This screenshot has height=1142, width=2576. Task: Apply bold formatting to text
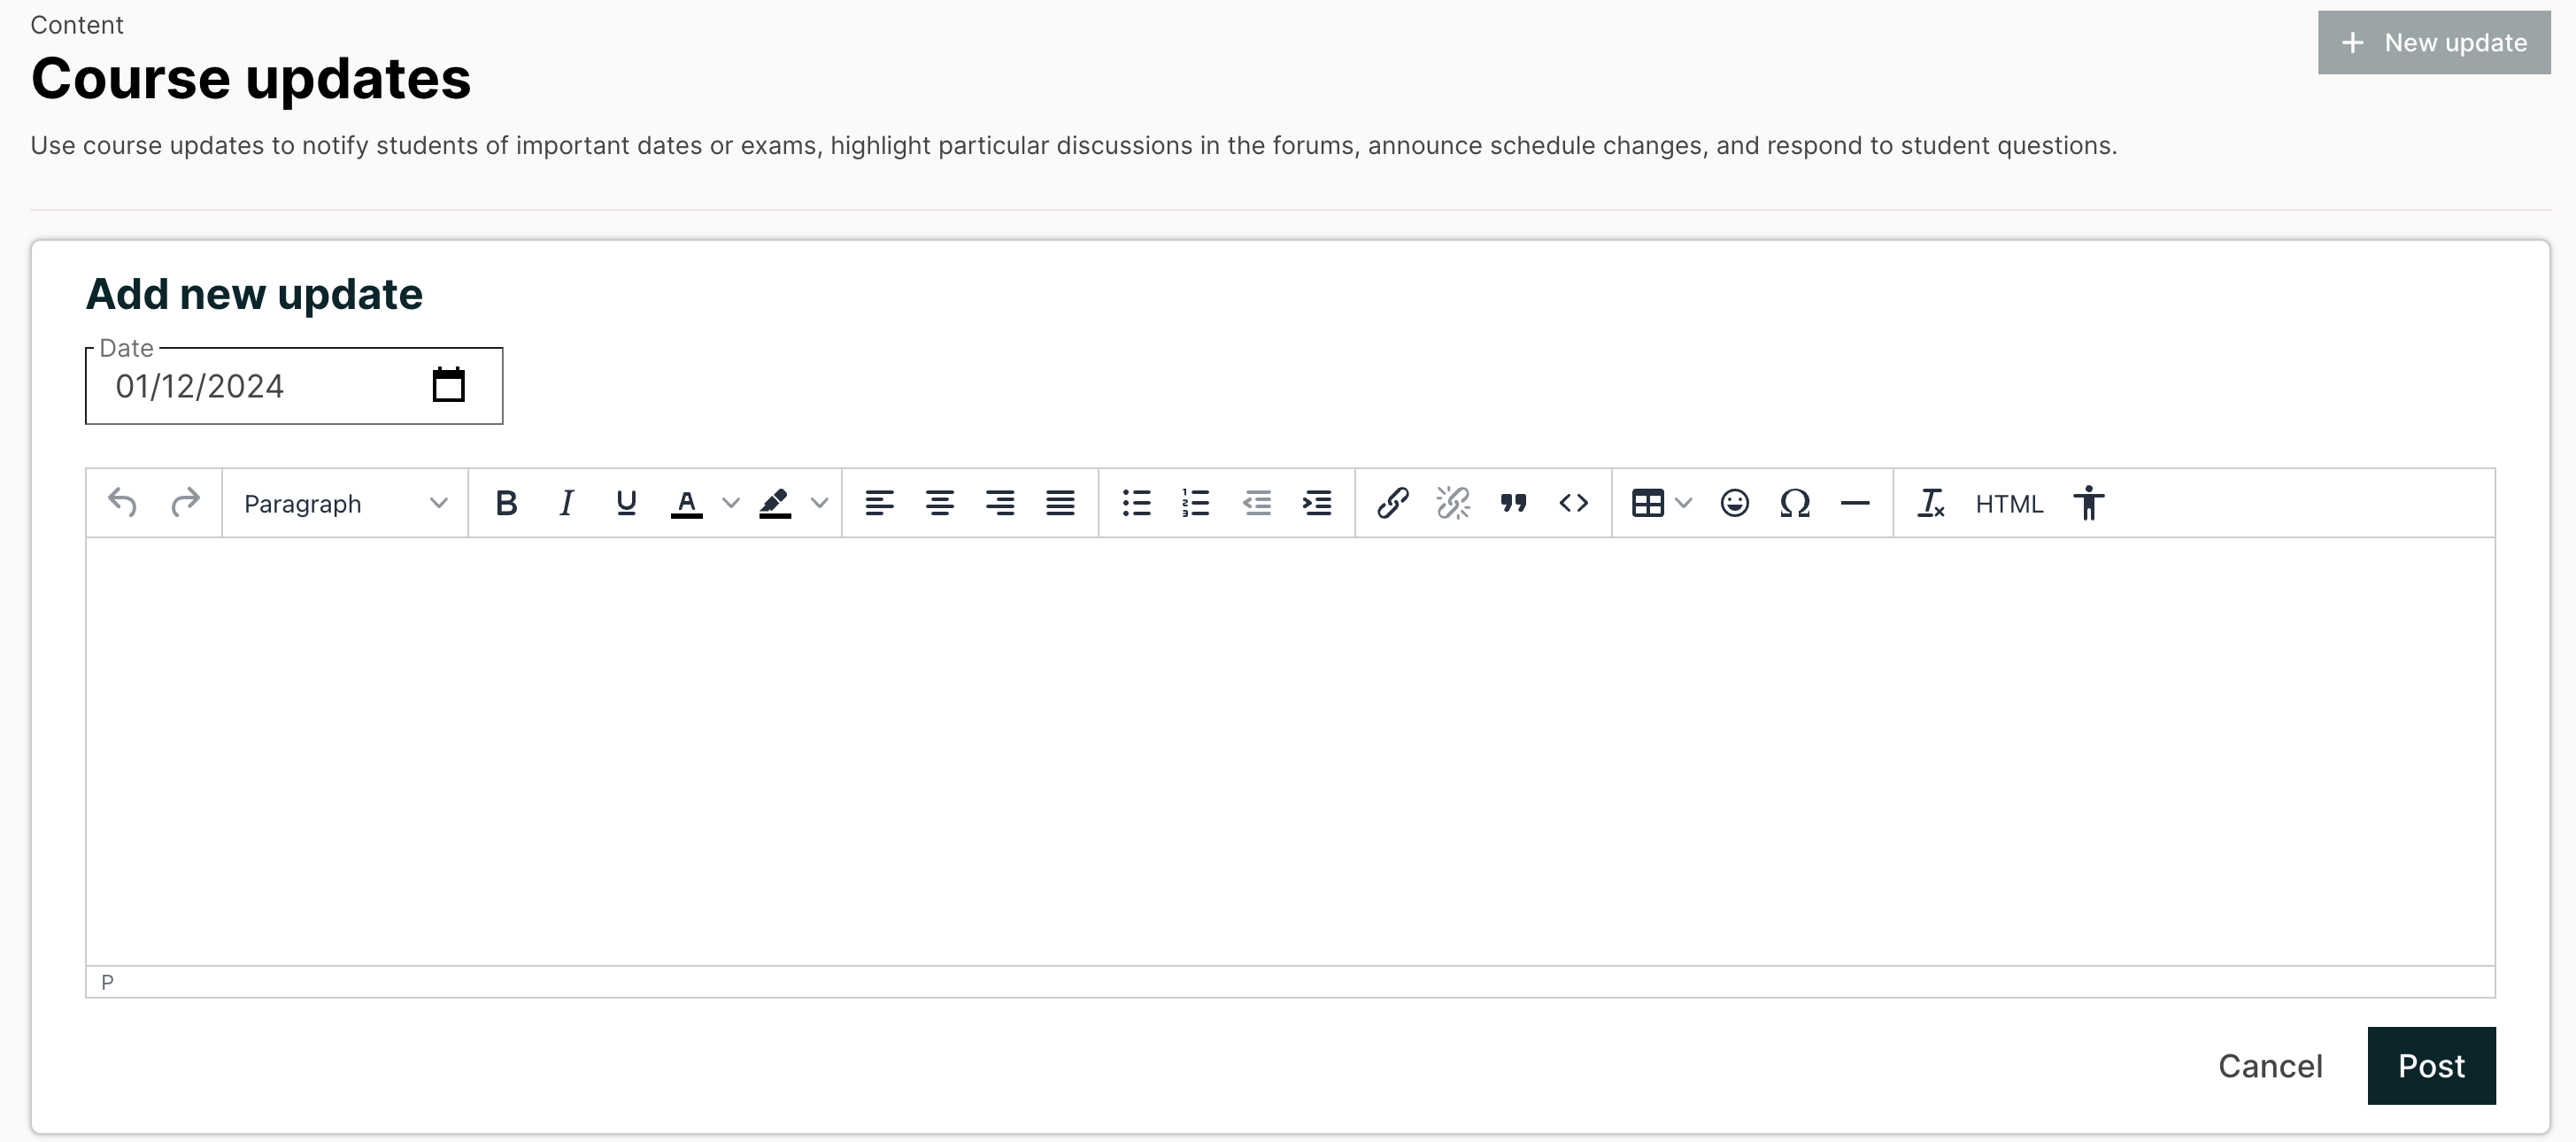[x=507, y=503]
